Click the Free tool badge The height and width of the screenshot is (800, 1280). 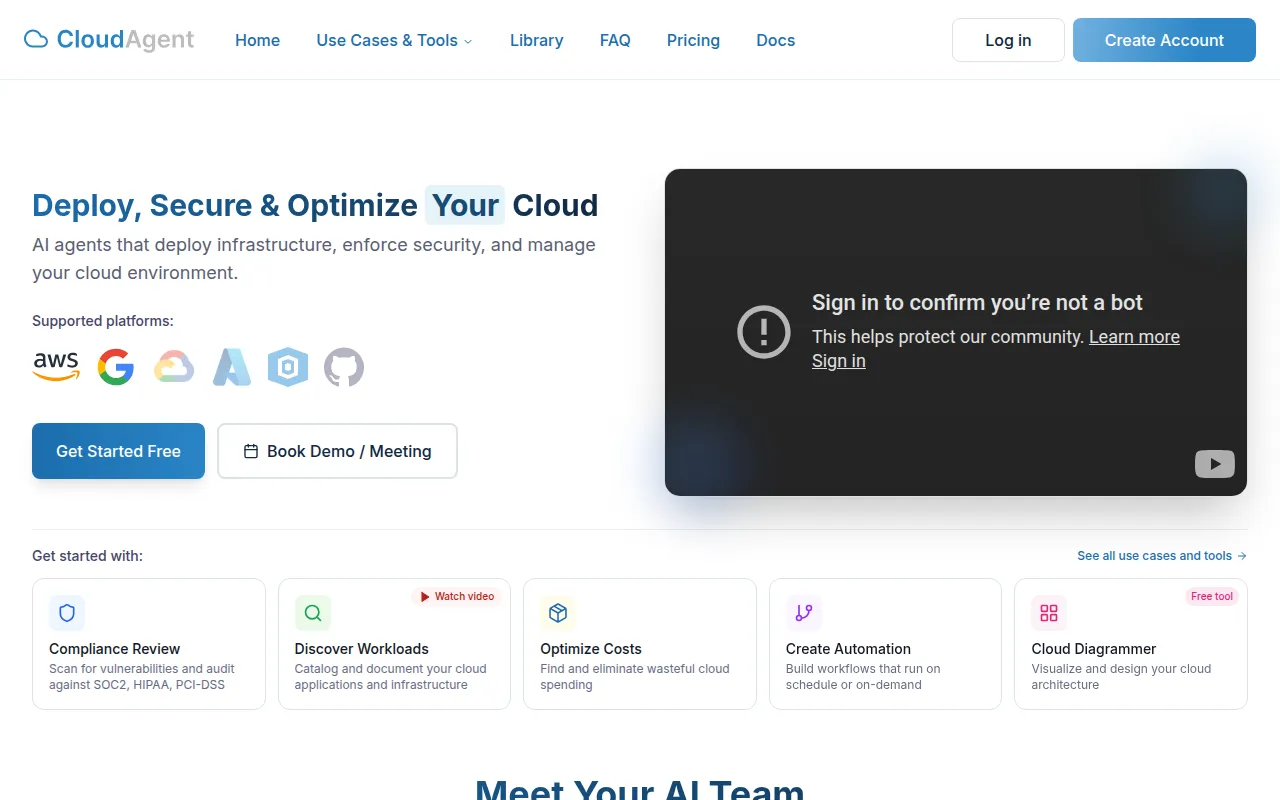pos(1212,596)
